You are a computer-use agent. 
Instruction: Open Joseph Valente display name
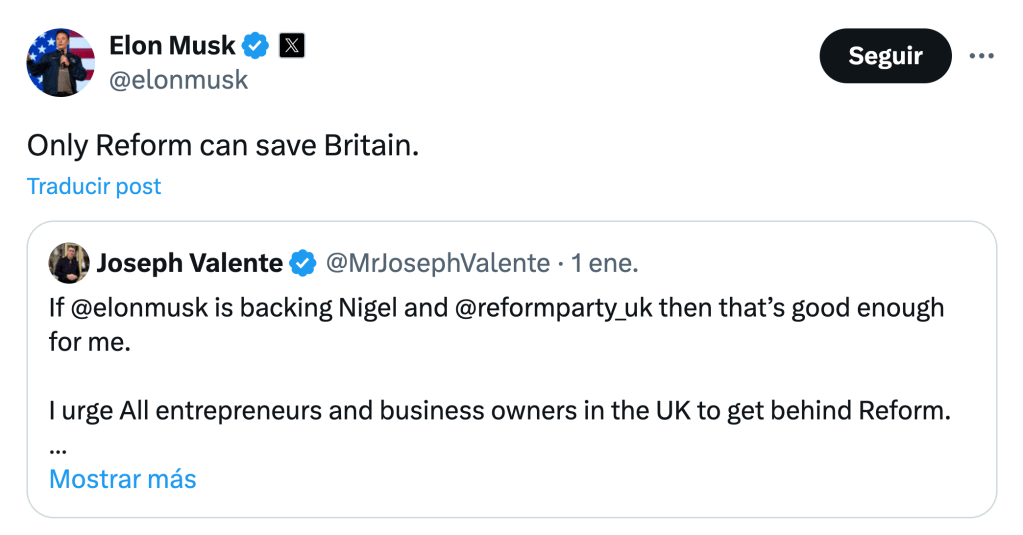[x=190, y=263]
